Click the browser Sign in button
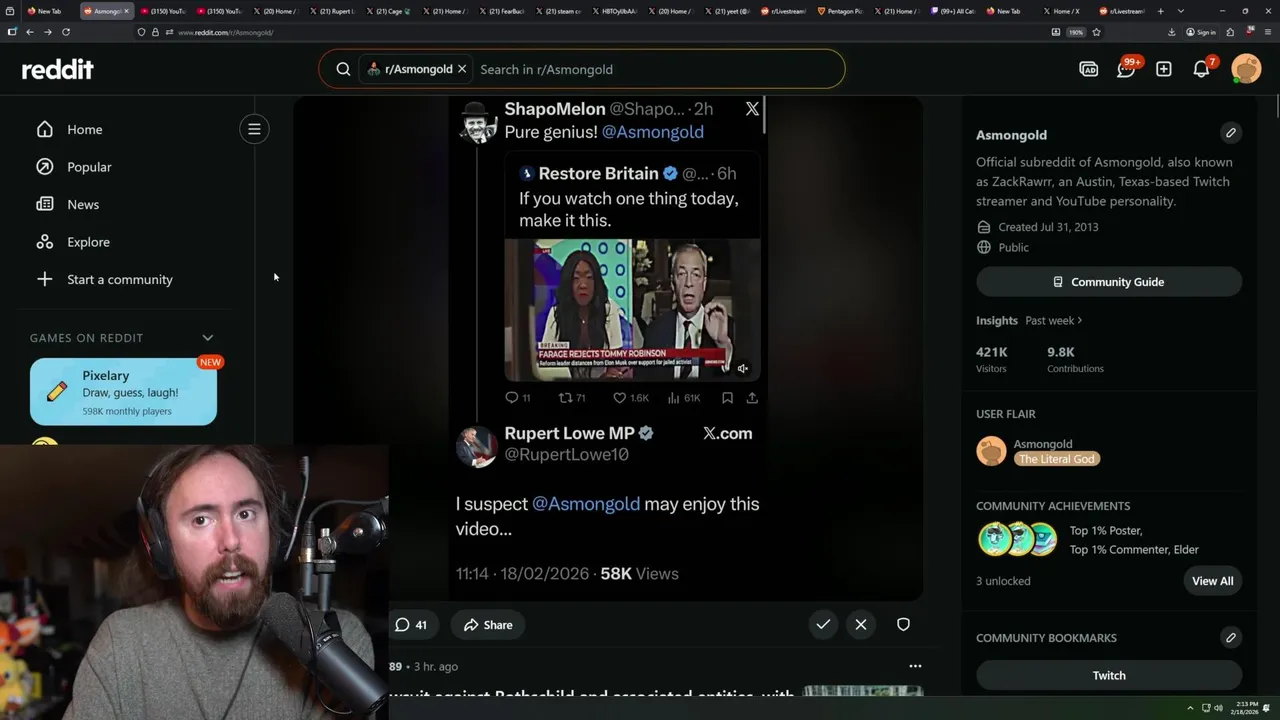 (x=1202, y=32)
